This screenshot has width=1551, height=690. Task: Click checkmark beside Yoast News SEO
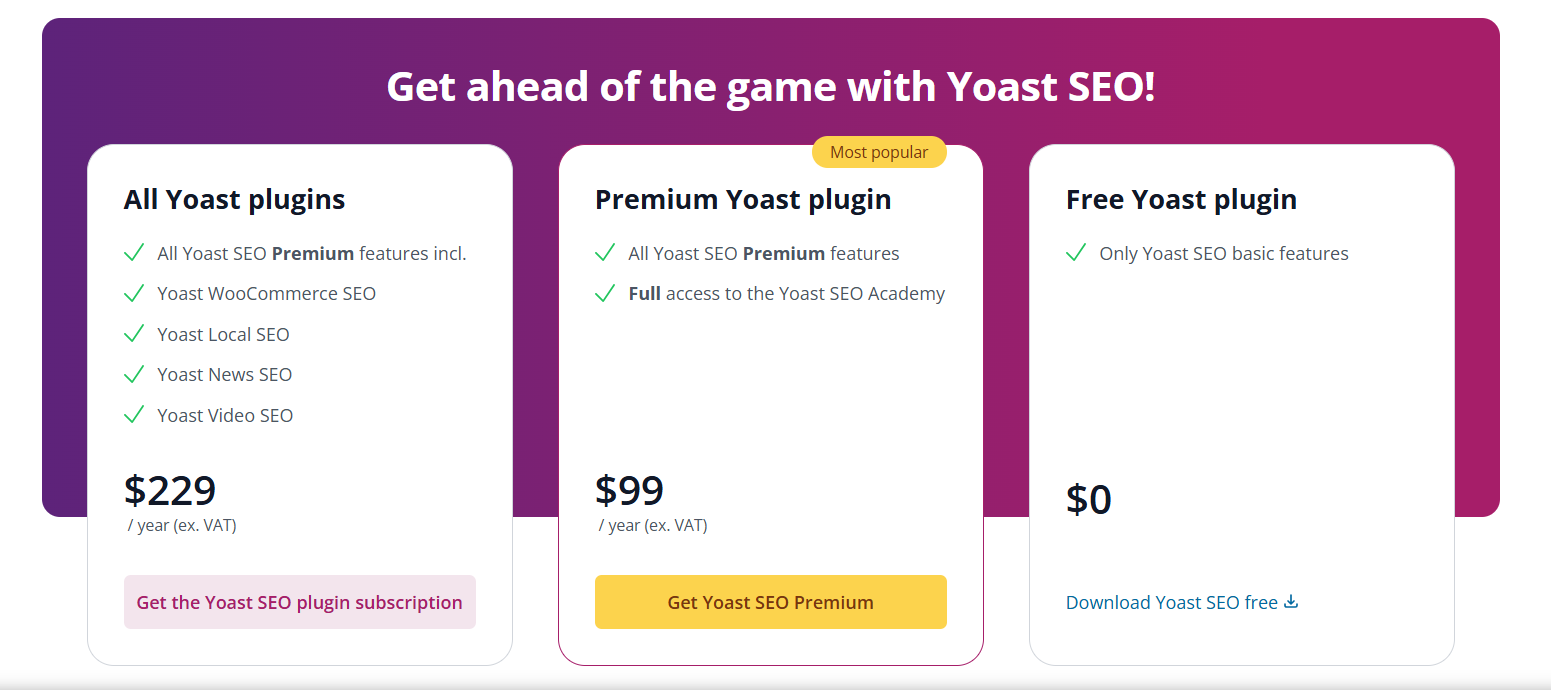134,375
